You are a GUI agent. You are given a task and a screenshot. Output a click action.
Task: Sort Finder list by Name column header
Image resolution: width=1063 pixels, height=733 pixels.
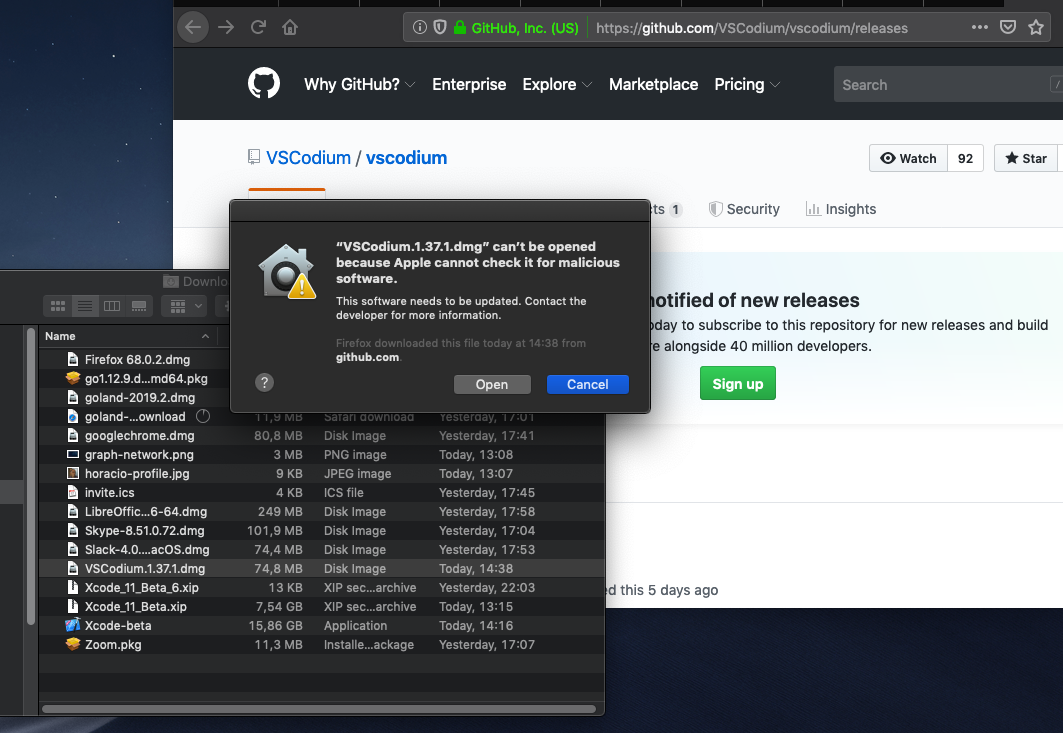(127, 336)
